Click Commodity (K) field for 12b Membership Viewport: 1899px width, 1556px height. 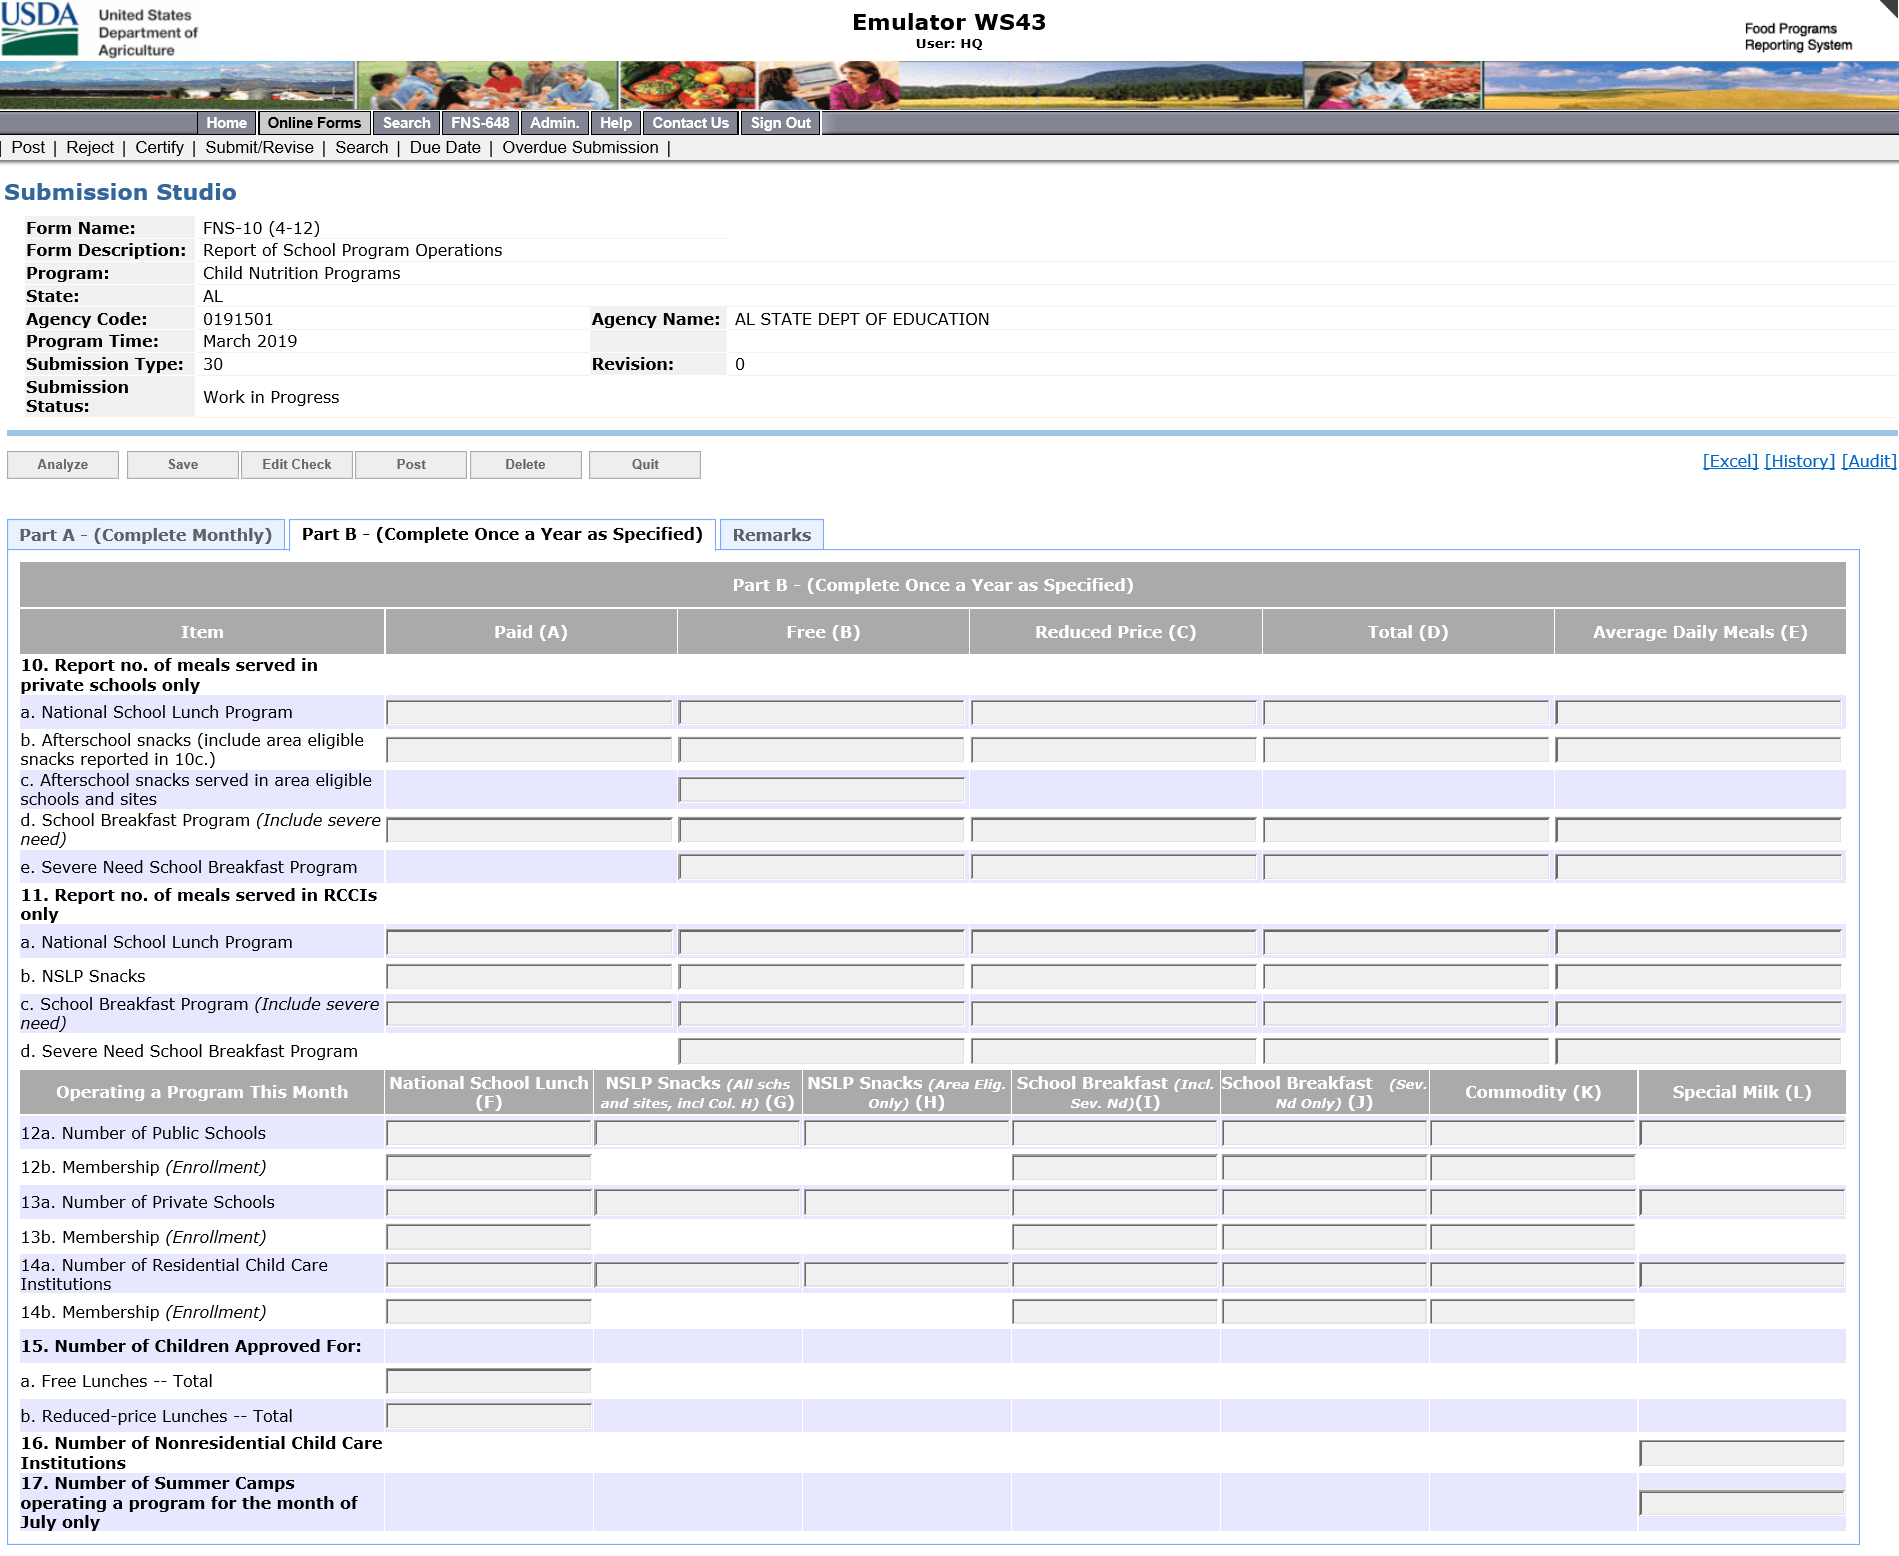1533,1168
